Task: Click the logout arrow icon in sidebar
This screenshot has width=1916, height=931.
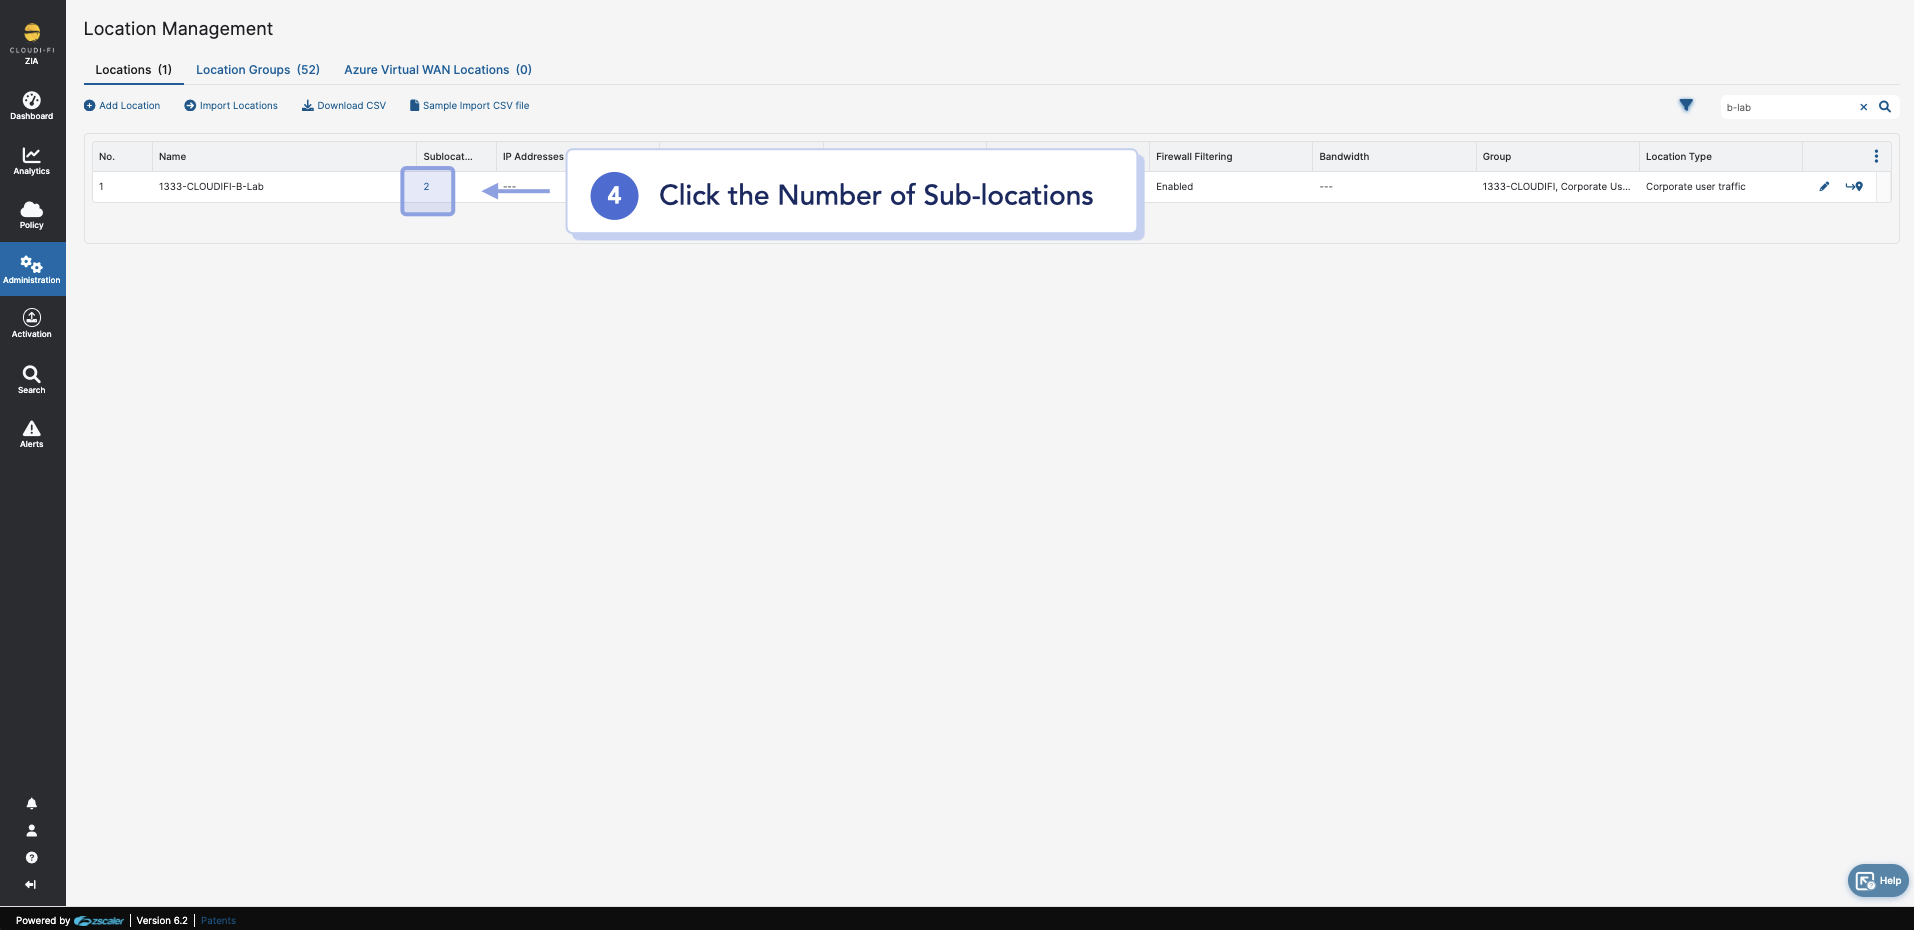Action: pyautogui.click(x=32, y=885)
